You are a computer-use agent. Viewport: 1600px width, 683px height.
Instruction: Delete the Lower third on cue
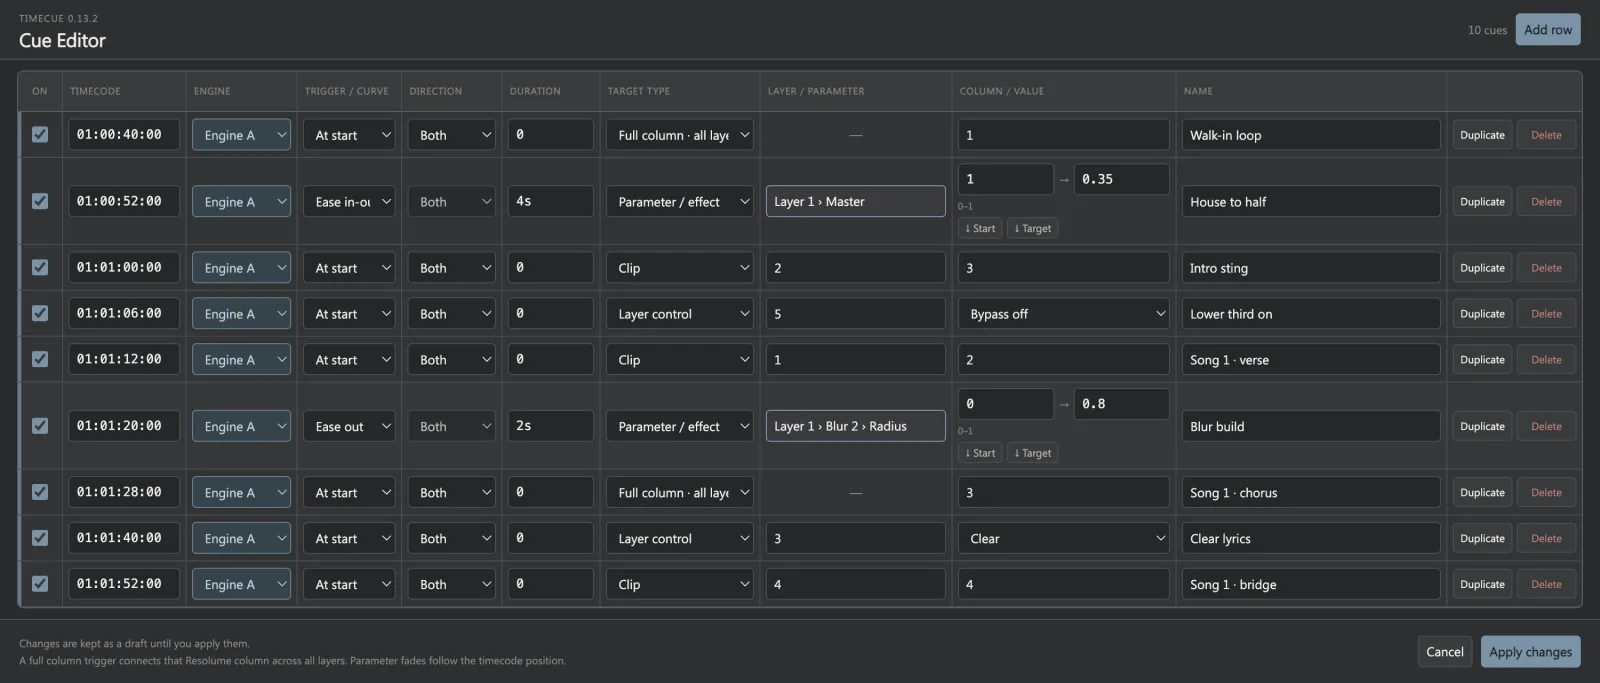1546,314
